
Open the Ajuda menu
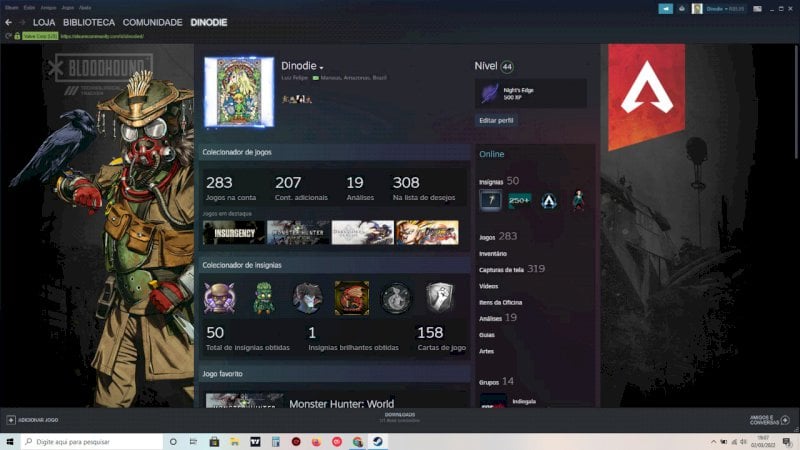[85, 8]
